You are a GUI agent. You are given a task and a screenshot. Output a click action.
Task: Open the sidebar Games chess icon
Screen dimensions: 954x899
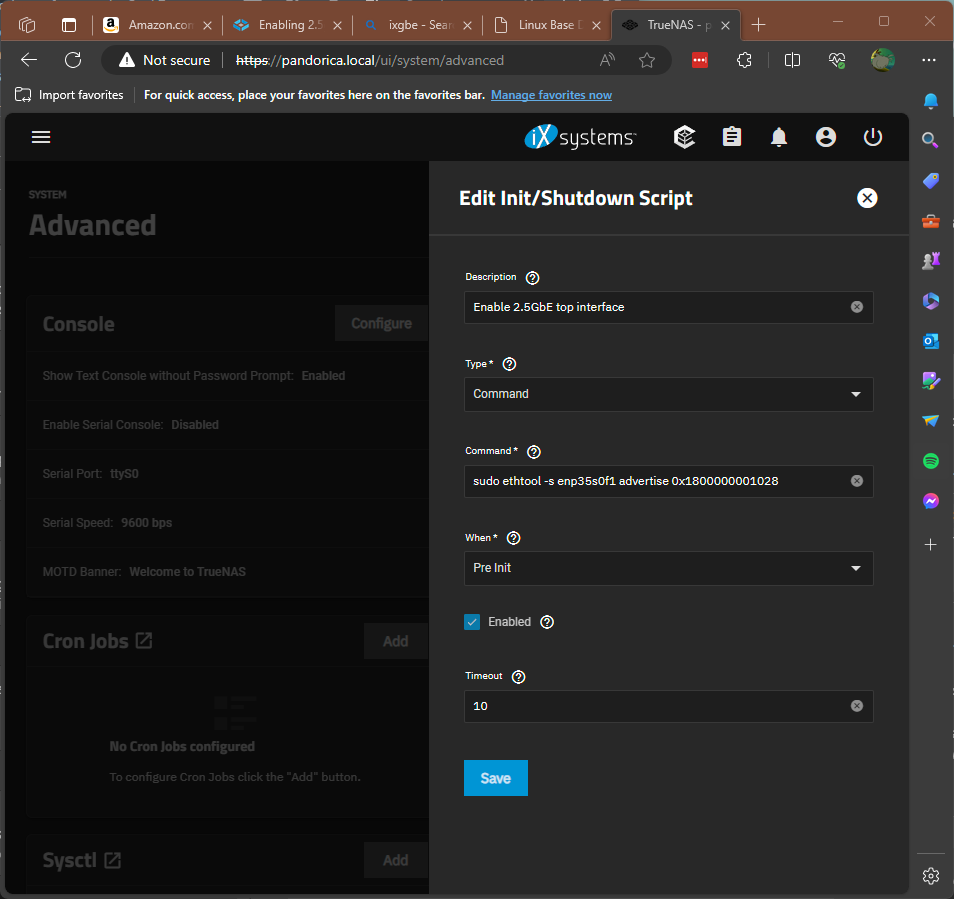click(x=930, y=261)
